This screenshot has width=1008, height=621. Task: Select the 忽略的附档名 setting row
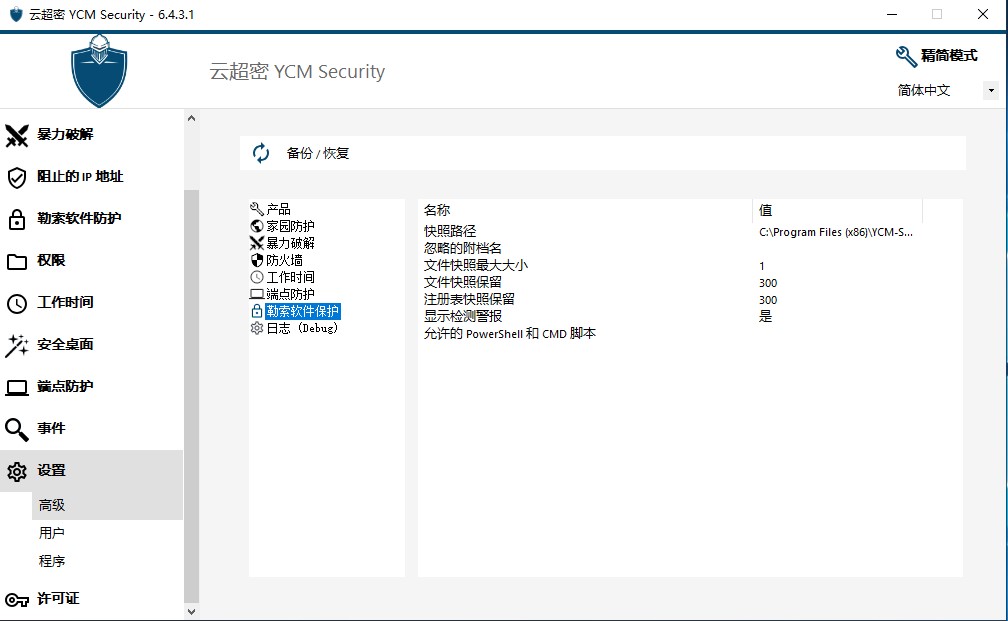pos(463,248)
